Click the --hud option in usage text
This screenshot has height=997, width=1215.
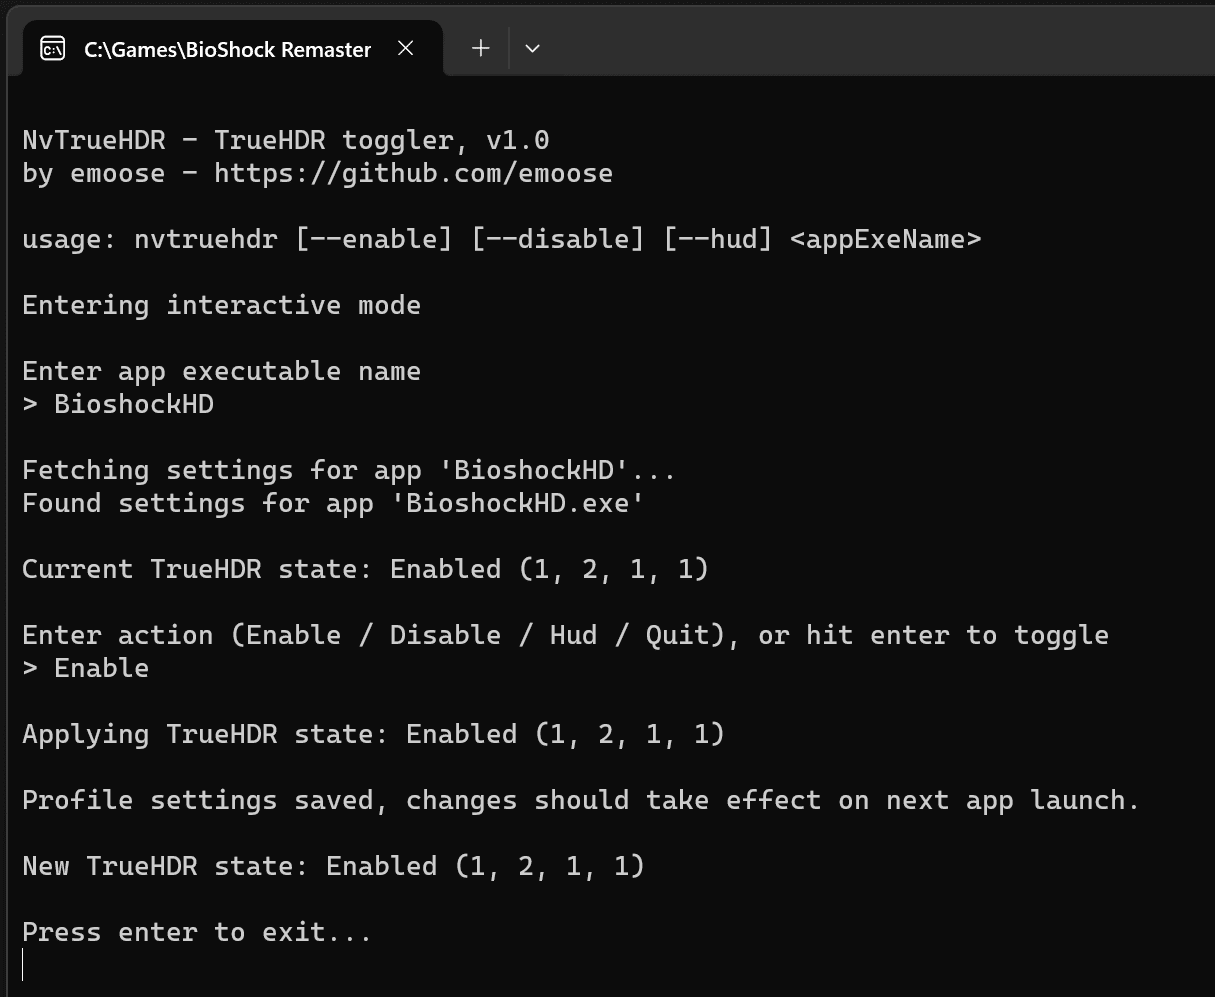point(718,240)
